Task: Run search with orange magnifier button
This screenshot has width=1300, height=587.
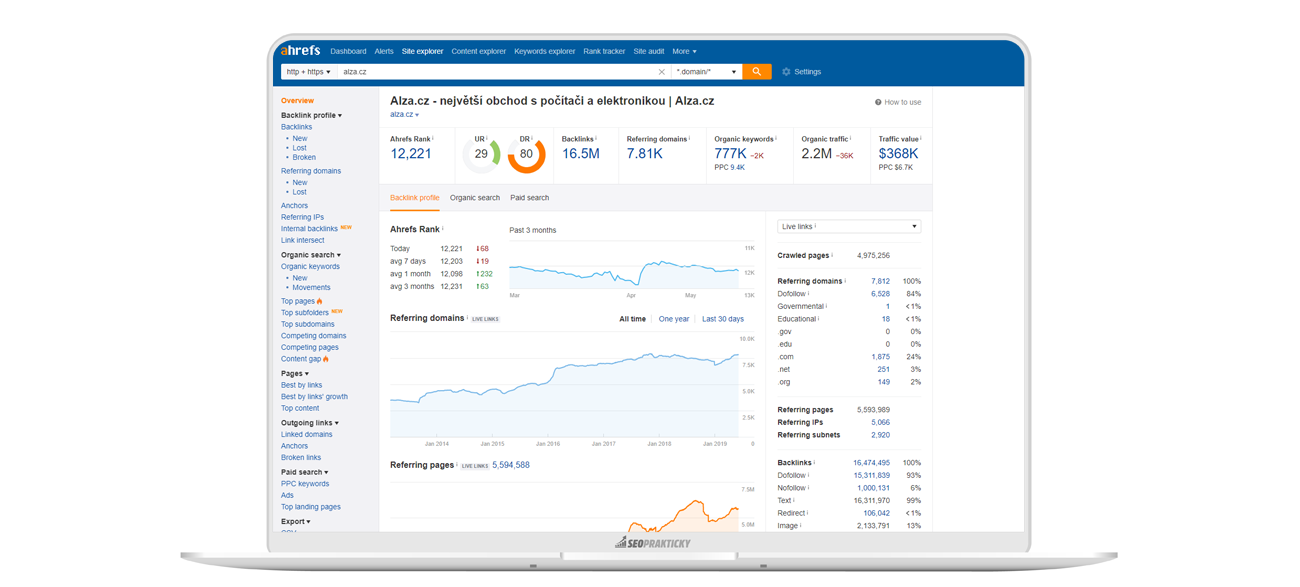Action: [757, 72]
